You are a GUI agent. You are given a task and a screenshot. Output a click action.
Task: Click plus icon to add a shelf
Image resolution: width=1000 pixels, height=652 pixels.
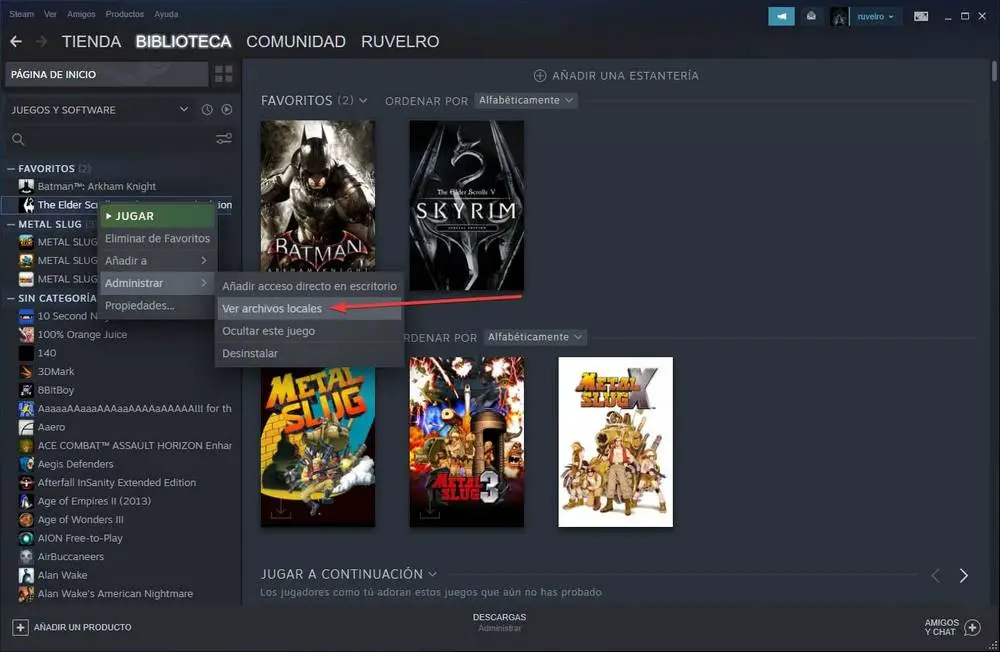click(x=540, y=76)
